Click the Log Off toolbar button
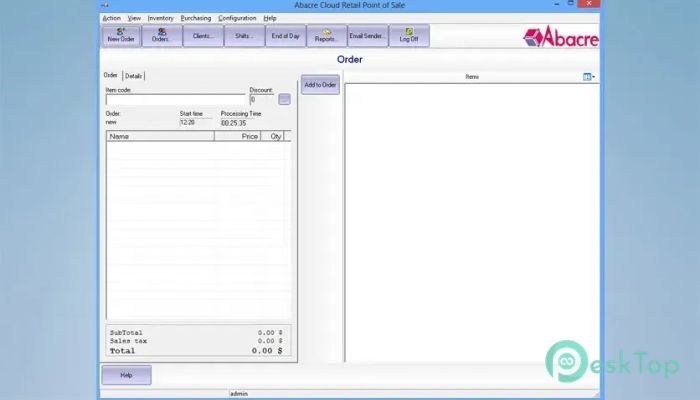Viewport: 700px width, 400px height. coord(409,36)
